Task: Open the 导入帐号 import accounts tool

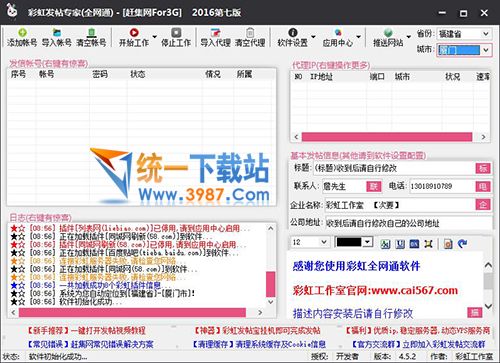Action: [57, 37]
